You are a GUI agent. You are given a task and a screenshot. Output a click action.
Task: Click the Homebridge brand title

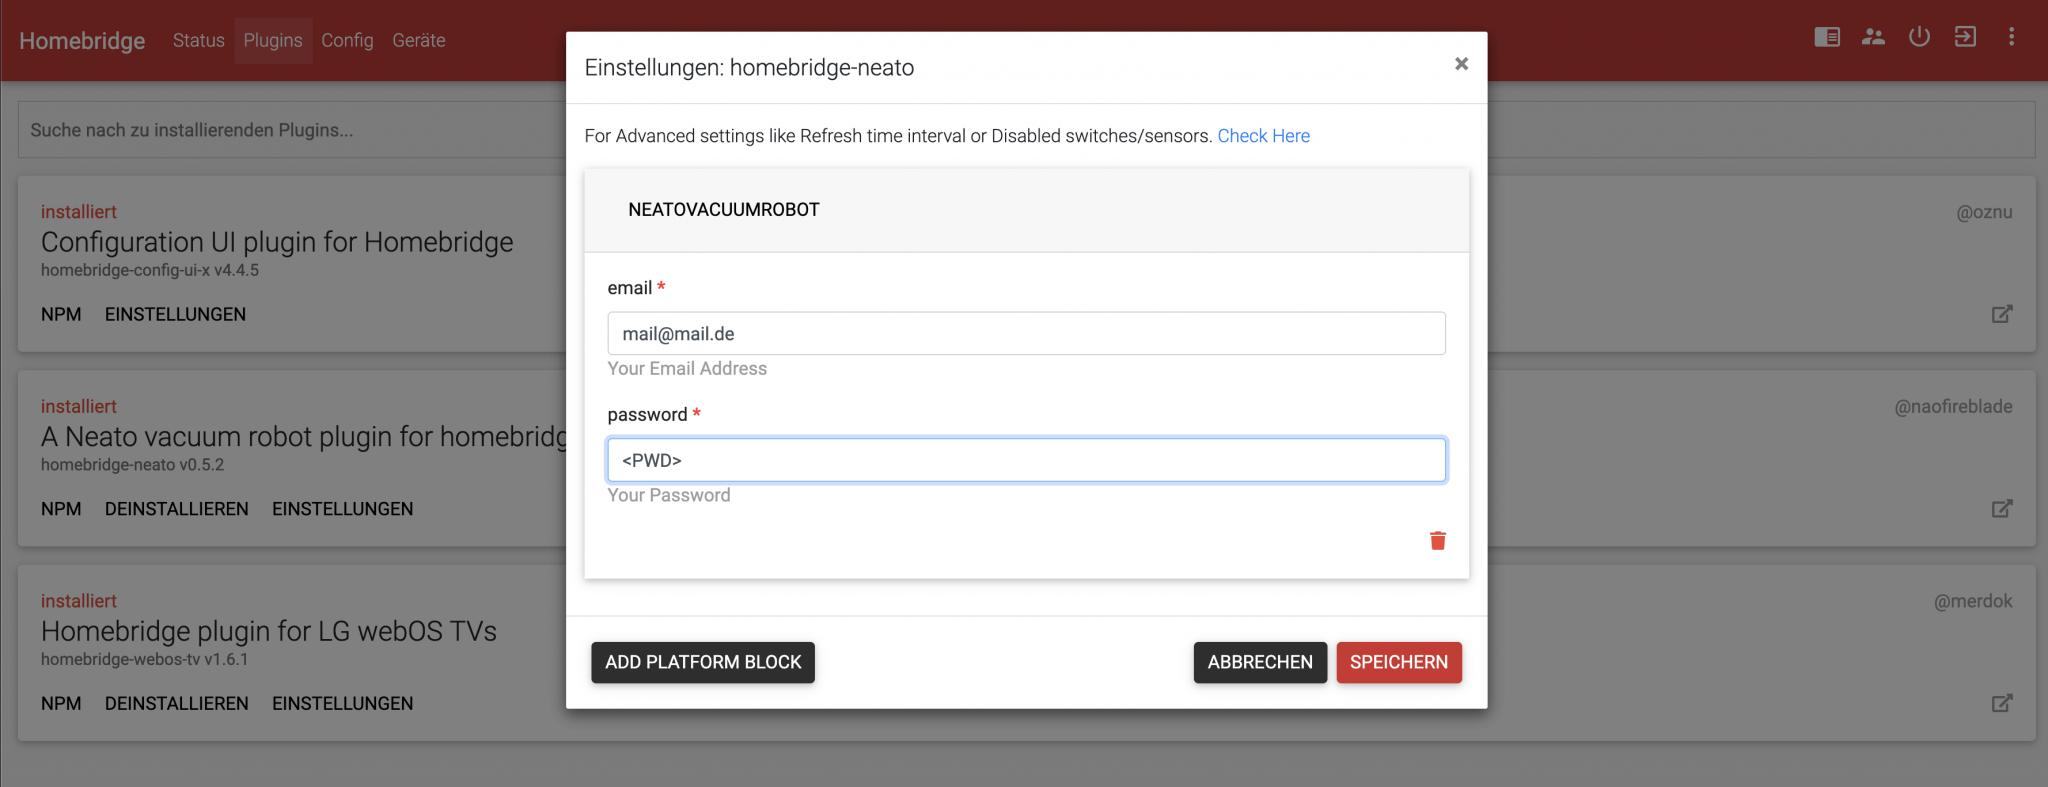(82, 41)
